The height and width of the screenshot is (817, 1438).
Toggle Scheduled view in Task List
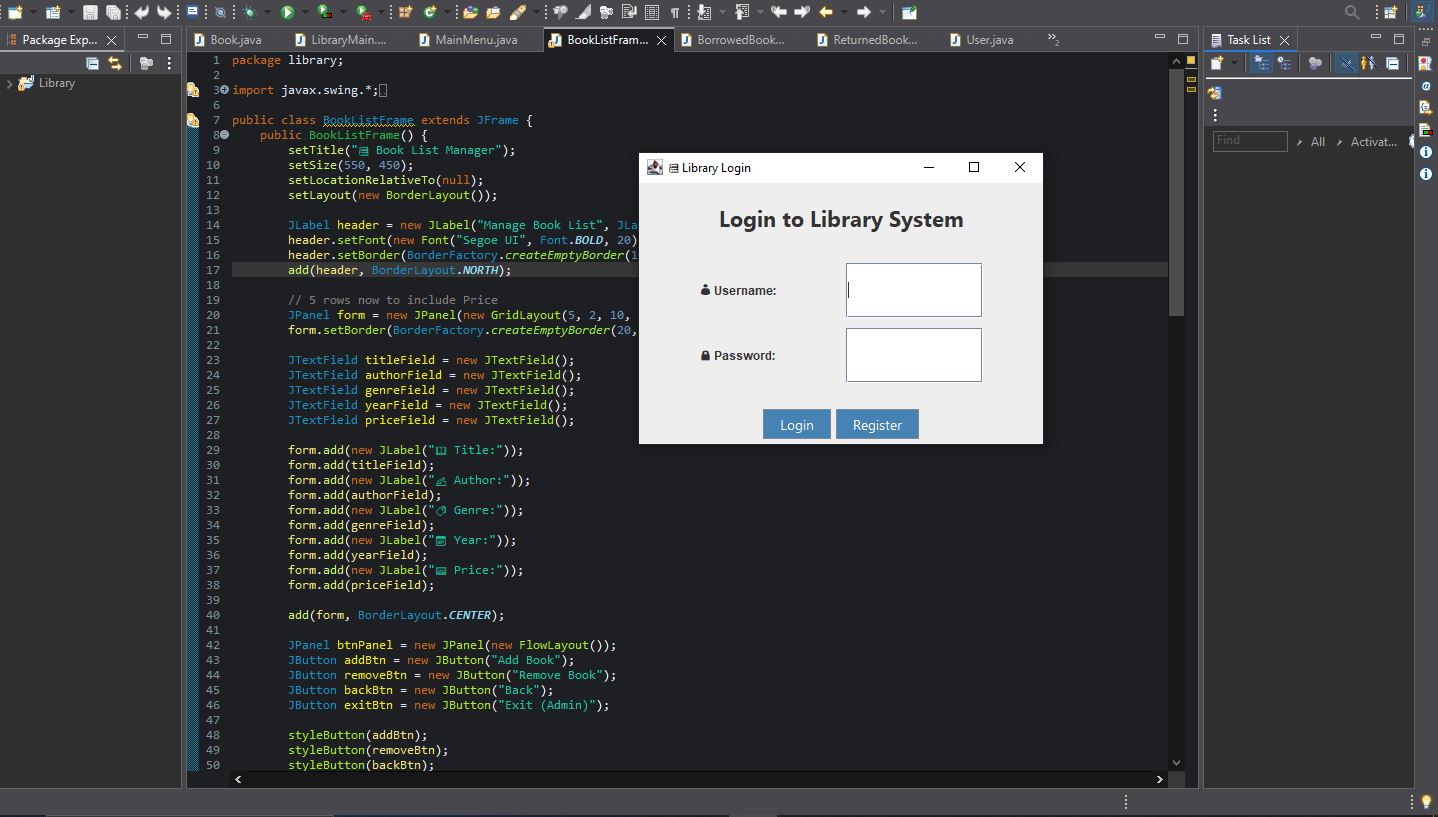click(1285, 62)
